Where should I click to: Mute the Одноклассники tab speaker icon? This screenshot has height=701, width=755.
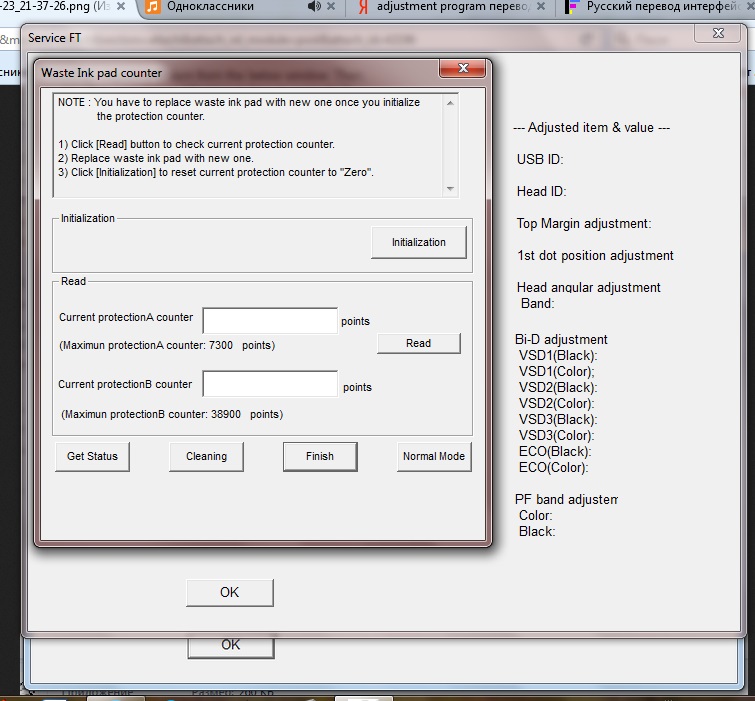click(x=314, y=6)
